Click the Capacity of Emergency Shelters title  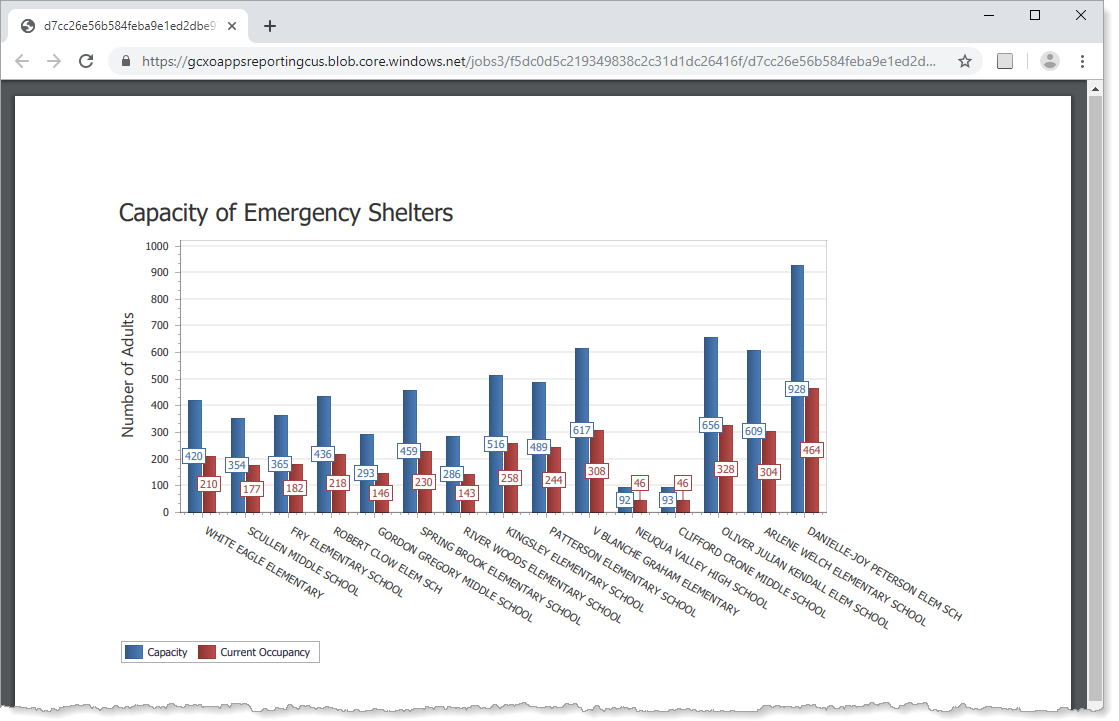285,213
